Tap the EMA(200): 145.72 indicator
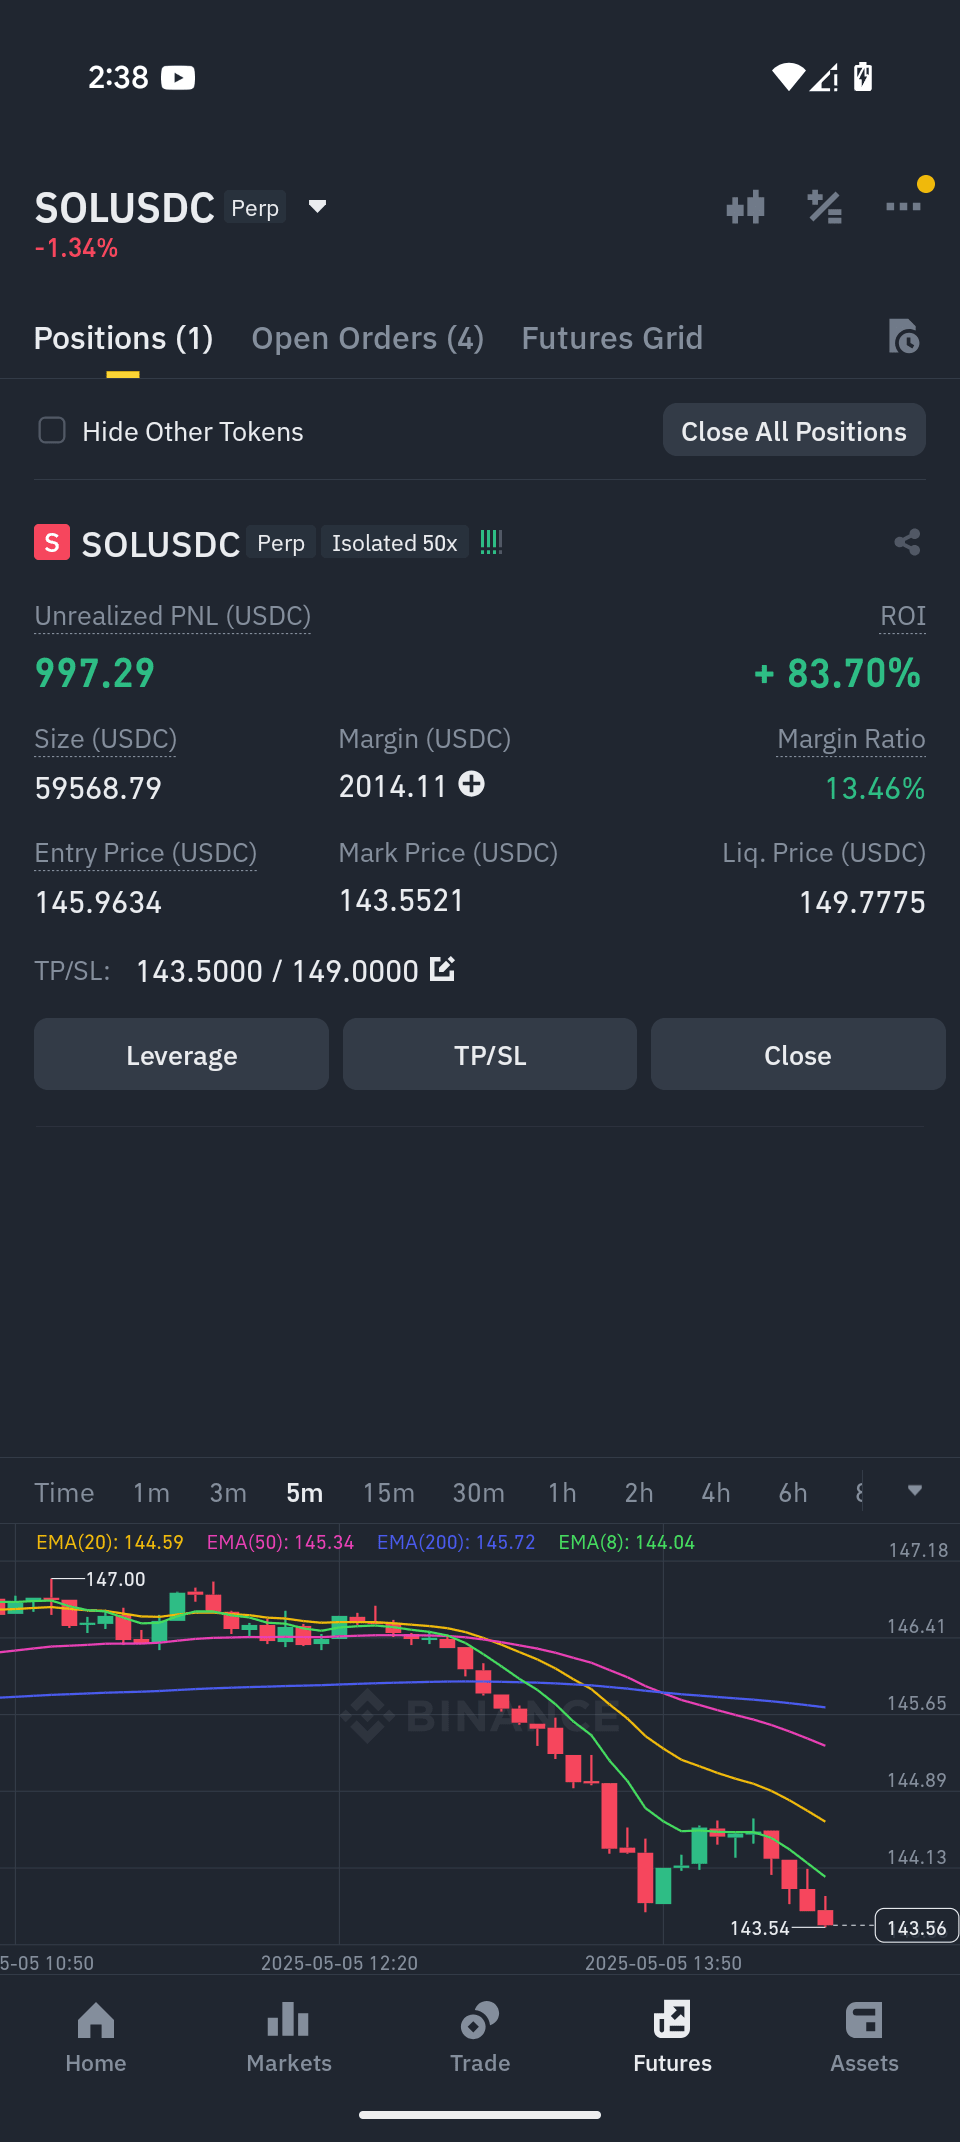Screen dimensions: 960x2142 (x=456, y=1542)
